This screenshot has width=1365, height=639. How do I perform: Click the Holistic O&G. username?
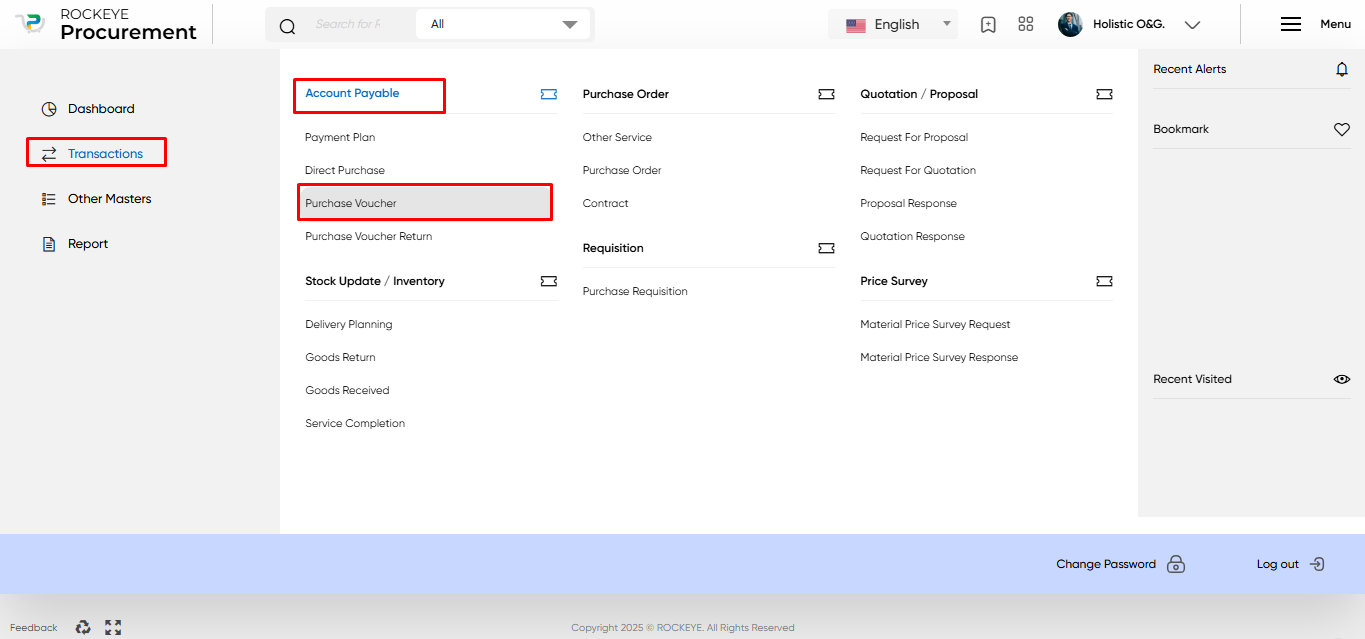(1129, 24)
